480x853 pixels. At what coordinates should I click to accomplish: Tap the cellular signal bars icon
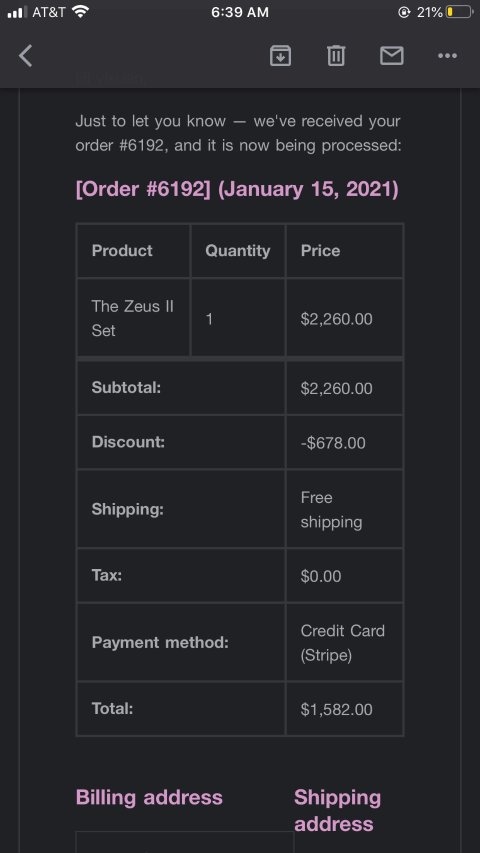(x=17, y=12)
